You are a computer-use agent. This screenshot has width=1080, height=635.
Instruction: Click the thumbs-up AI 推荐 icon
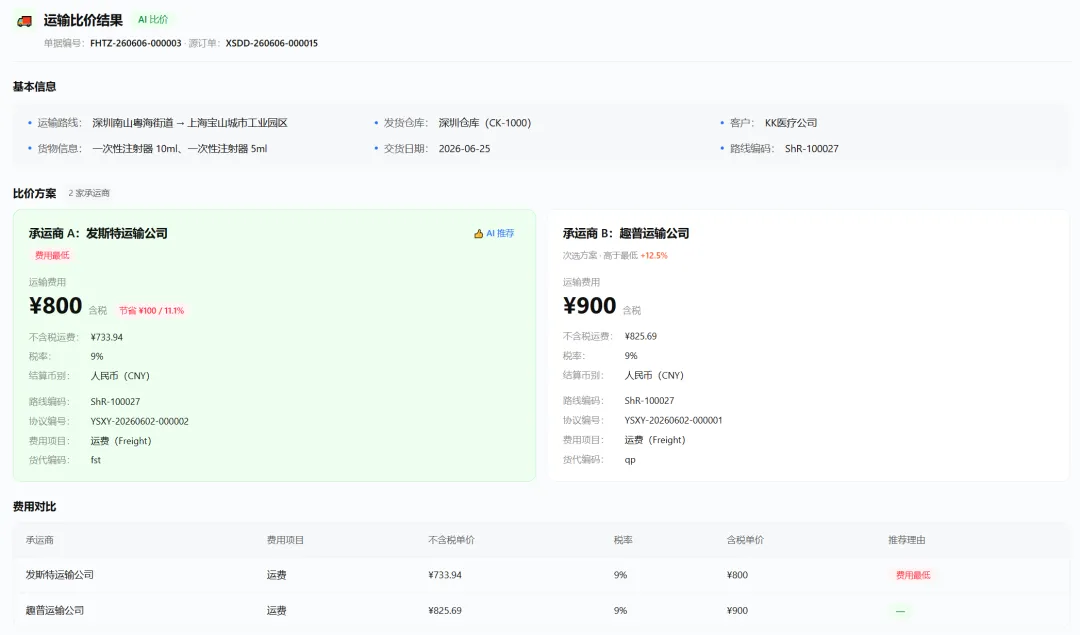(x=478, y=233)
